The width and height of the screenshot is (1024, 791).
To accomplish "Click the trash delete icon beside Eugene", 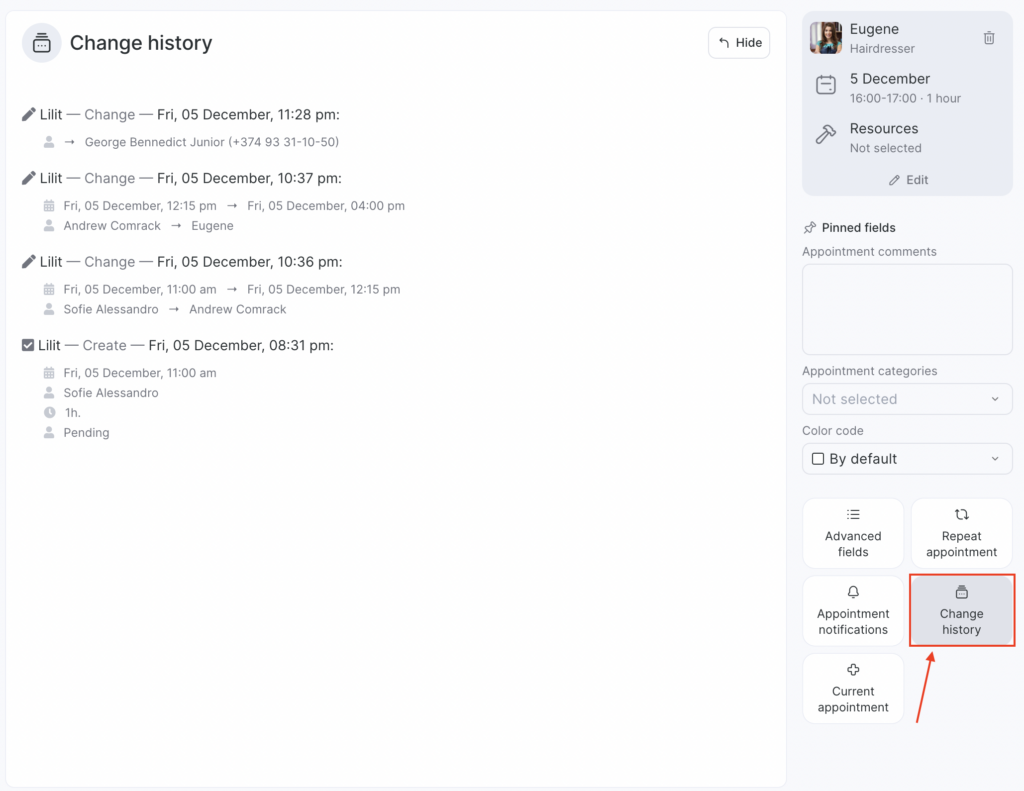I will [x=989, y=38].
